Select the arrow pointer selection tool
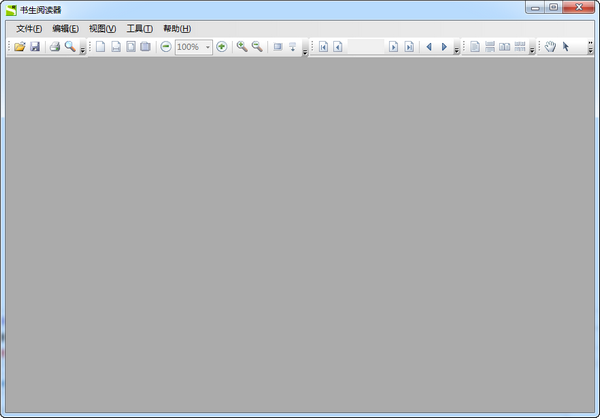Image resolution: width=600 pixels, height=418 pixels. coord(565,47)
